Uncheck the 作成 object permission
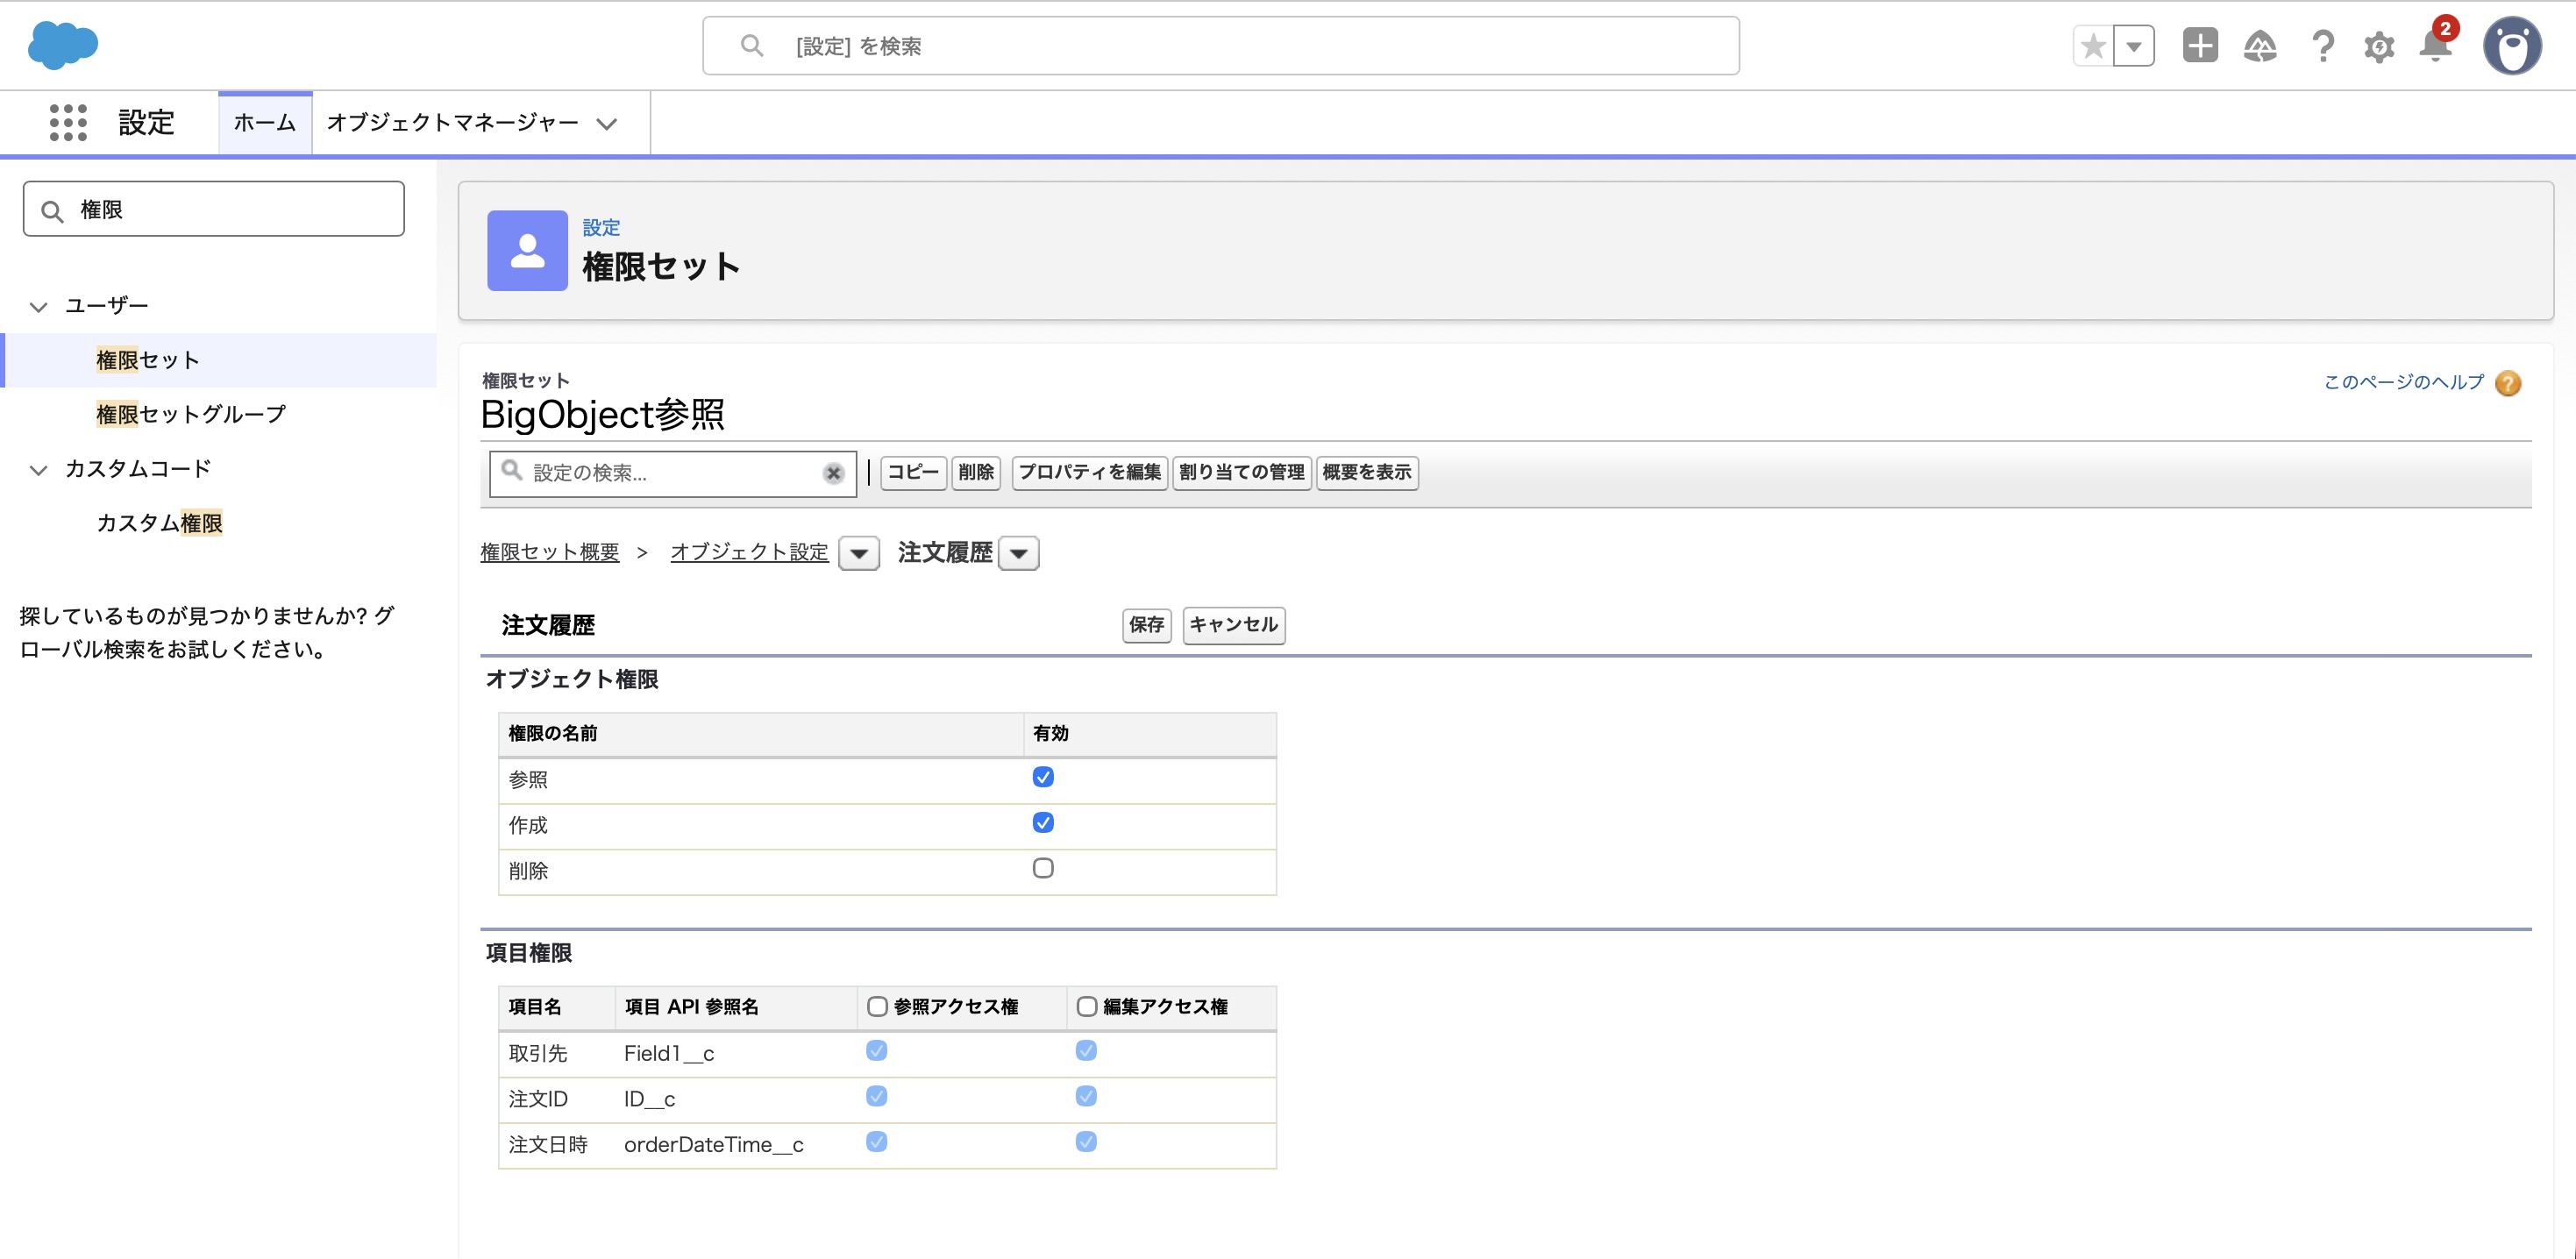 tap(1043, 823)
